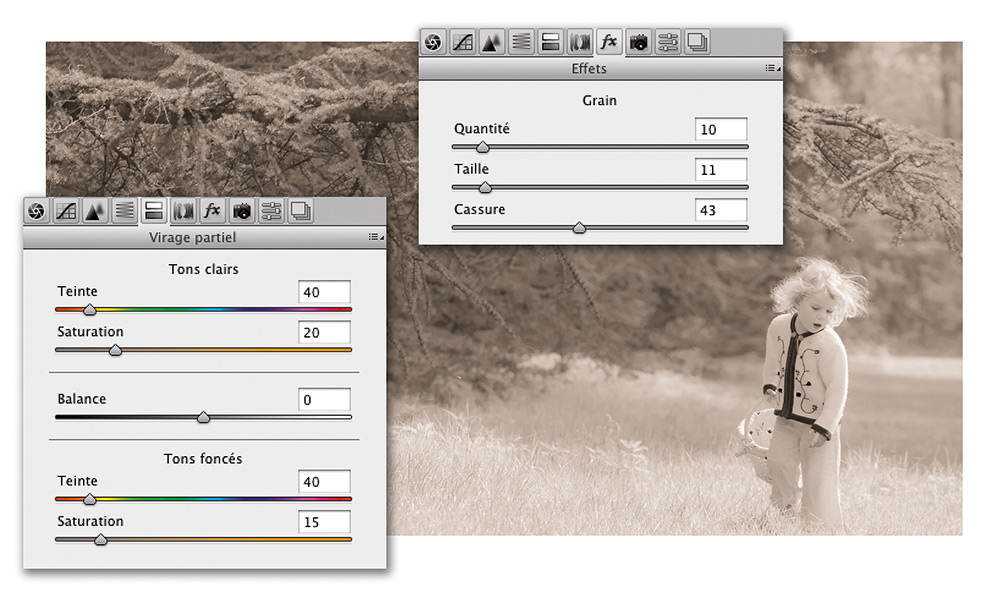Image resolution: width=1000 pixels, height=595 pixels.
Task: Click the Cassure value field showing 43
Action: click(721, 210)
